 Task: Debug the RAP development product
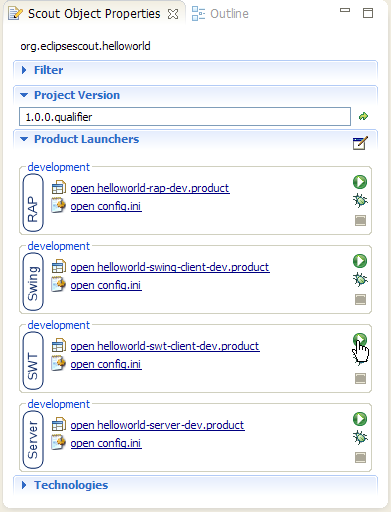(360, 201)
